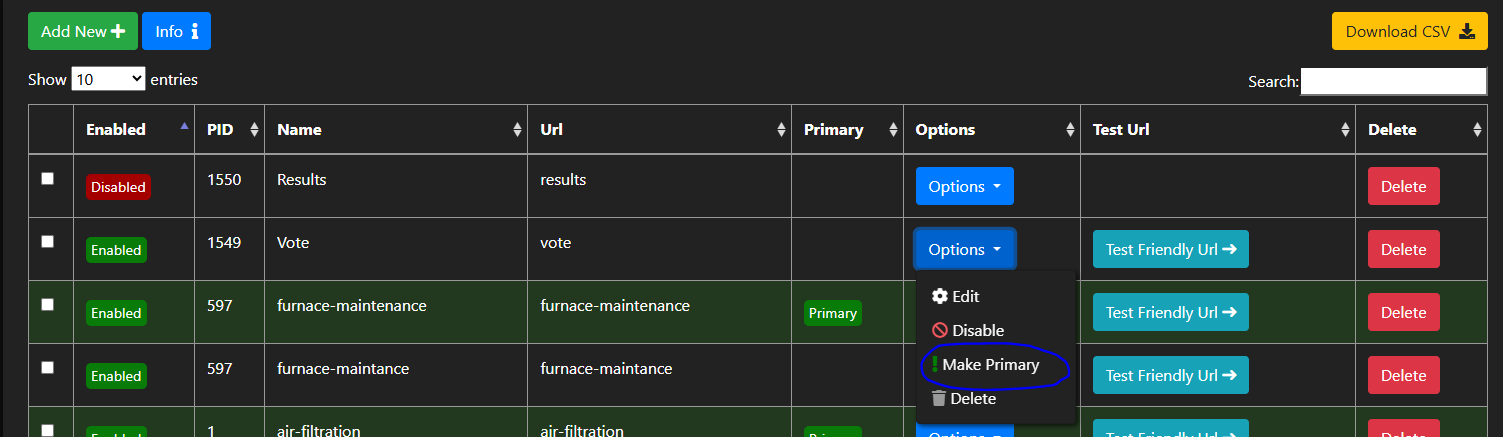Click the gear icon beside Edit
This screenshot has width=1503, height=437.
tap(940, 297)
